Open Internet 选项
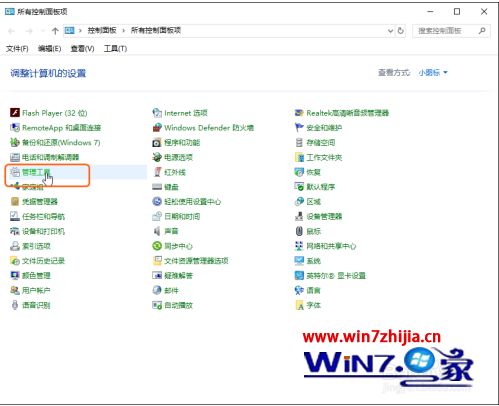The height and width of the screenshot is (406, 499). (180, 113)
